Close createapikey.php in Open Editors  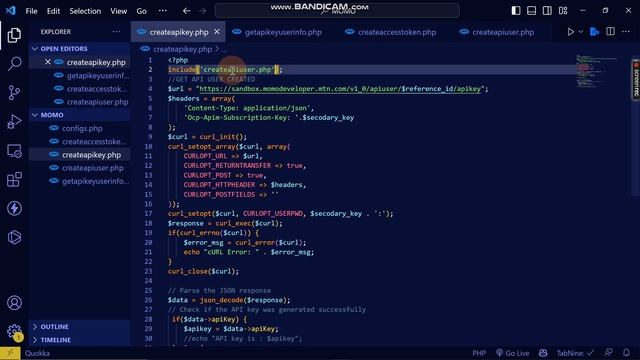[48, 62]
